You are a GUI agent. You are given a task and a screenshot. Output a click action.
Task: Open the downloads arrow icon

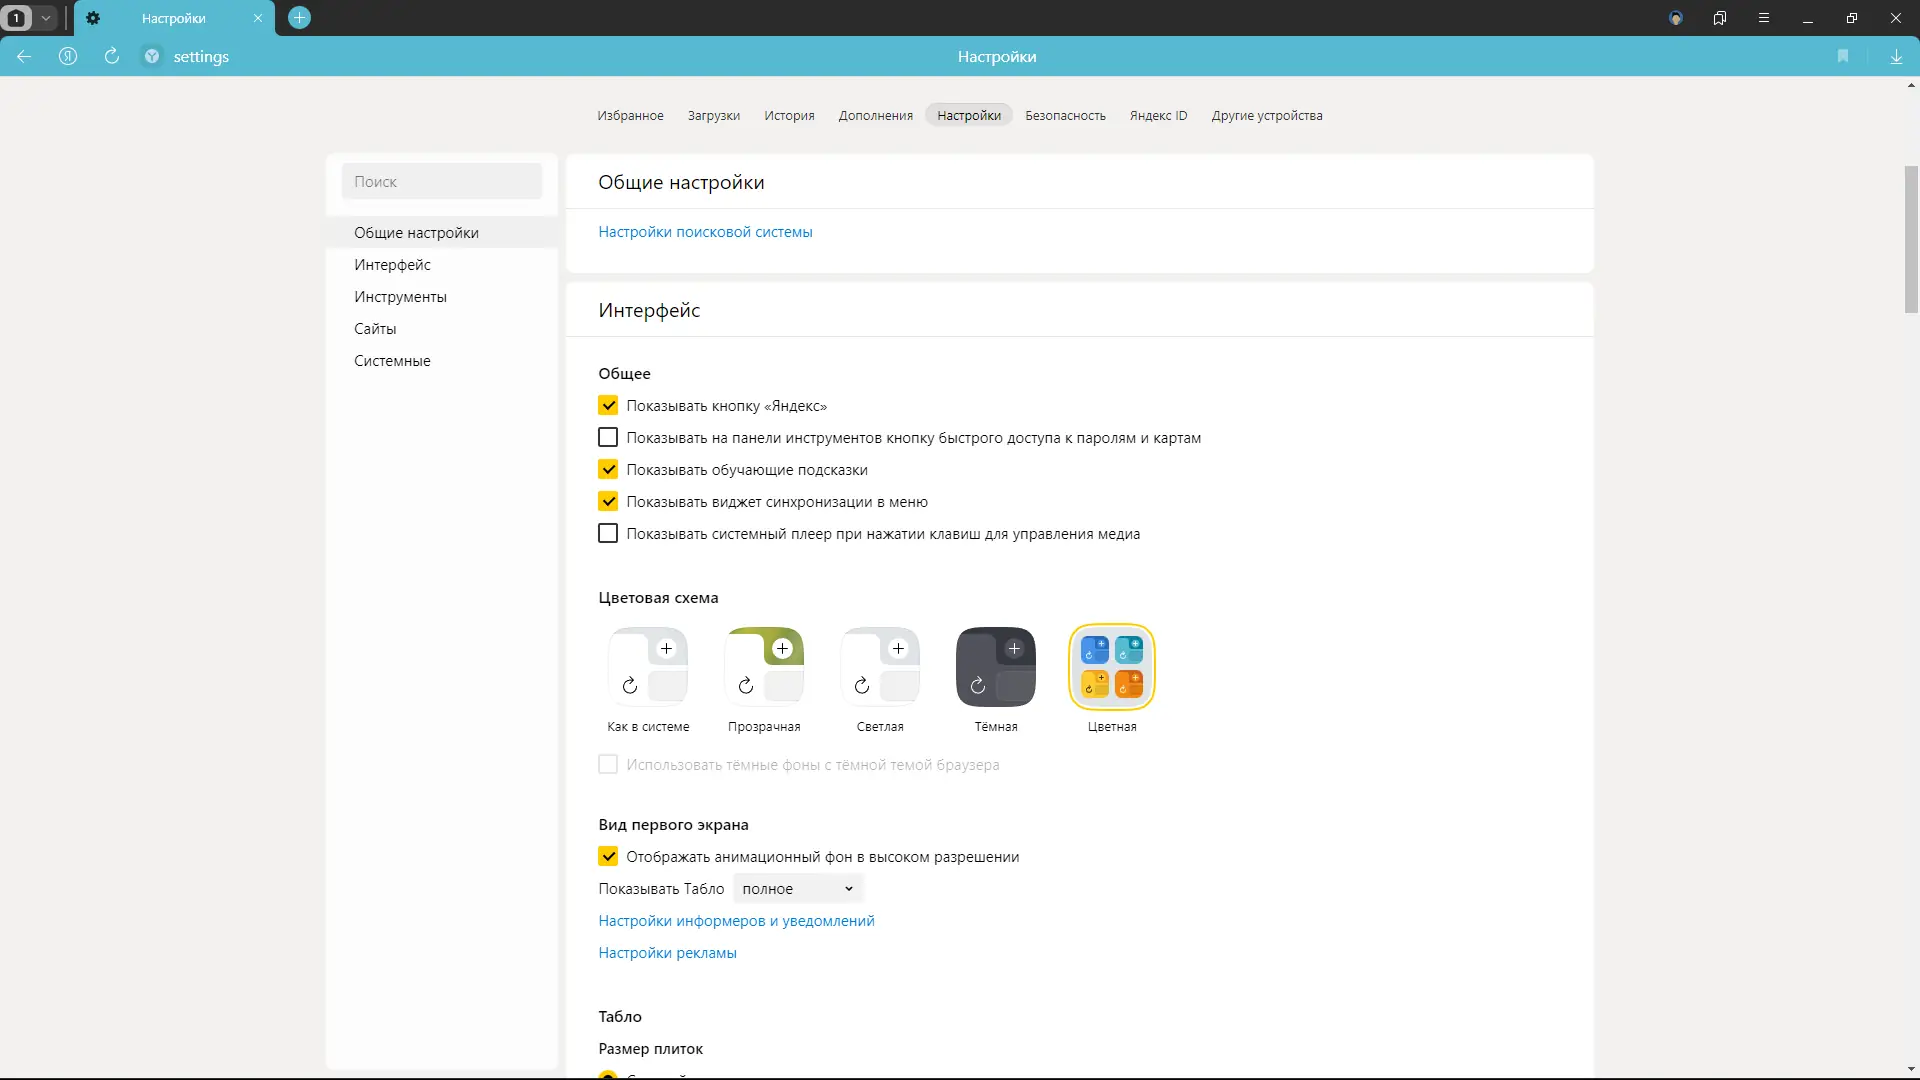(x=1896, y=57)
